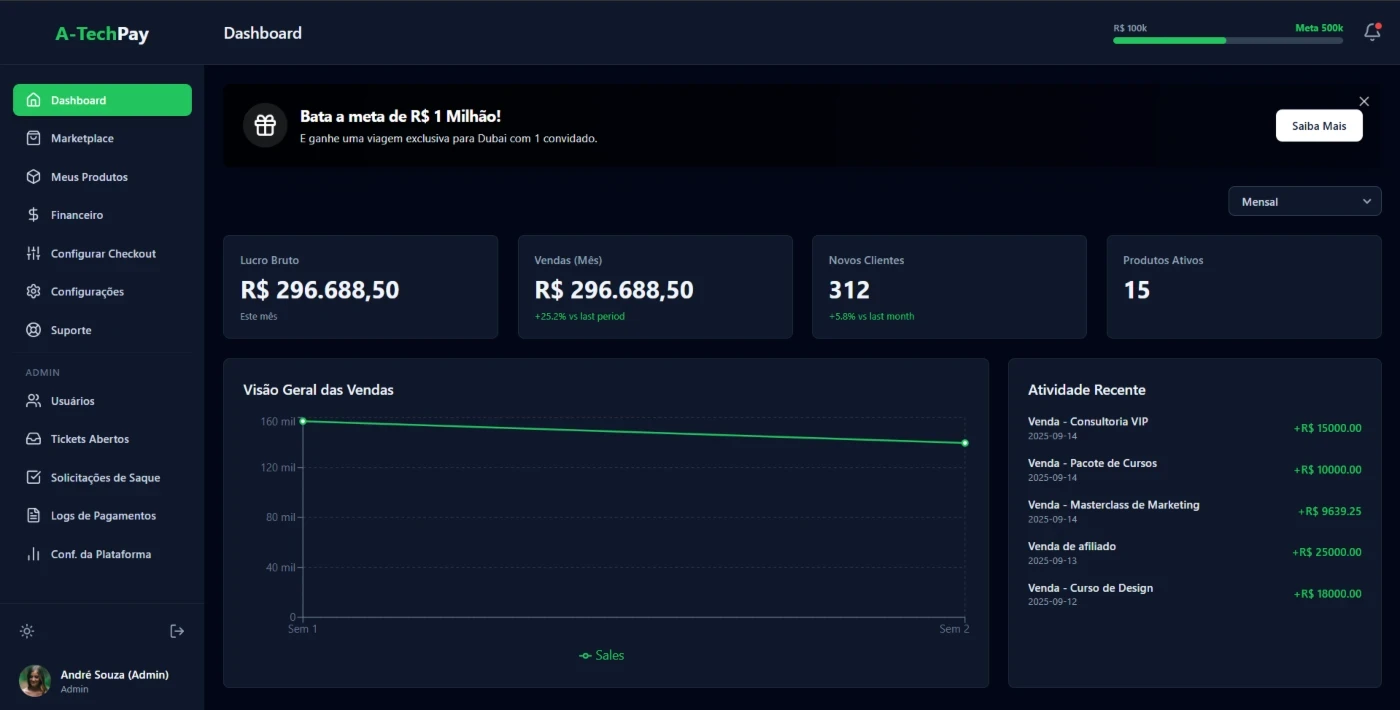The image size is (1400, 710).
Task: Click the notification bell icon
Action: pos(1372,33)
